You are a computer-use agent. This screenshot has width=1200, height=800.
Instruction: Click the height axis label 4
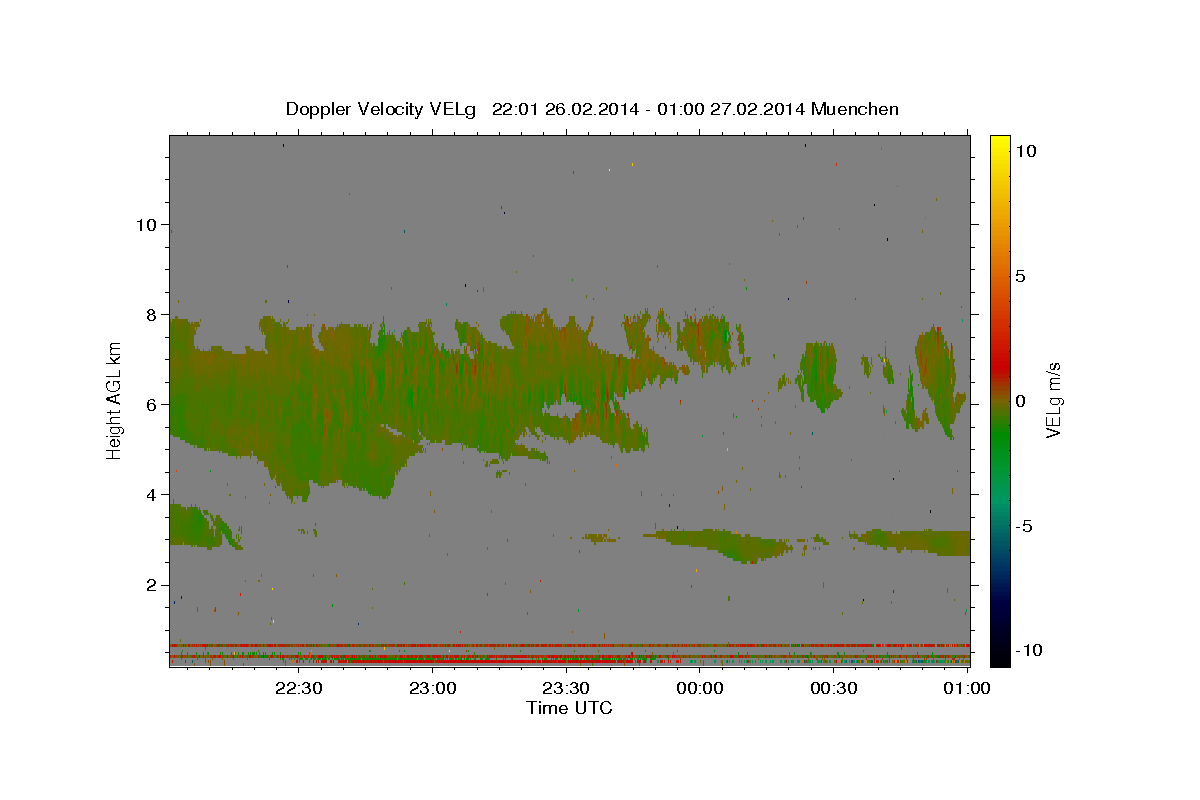(150, 494)
